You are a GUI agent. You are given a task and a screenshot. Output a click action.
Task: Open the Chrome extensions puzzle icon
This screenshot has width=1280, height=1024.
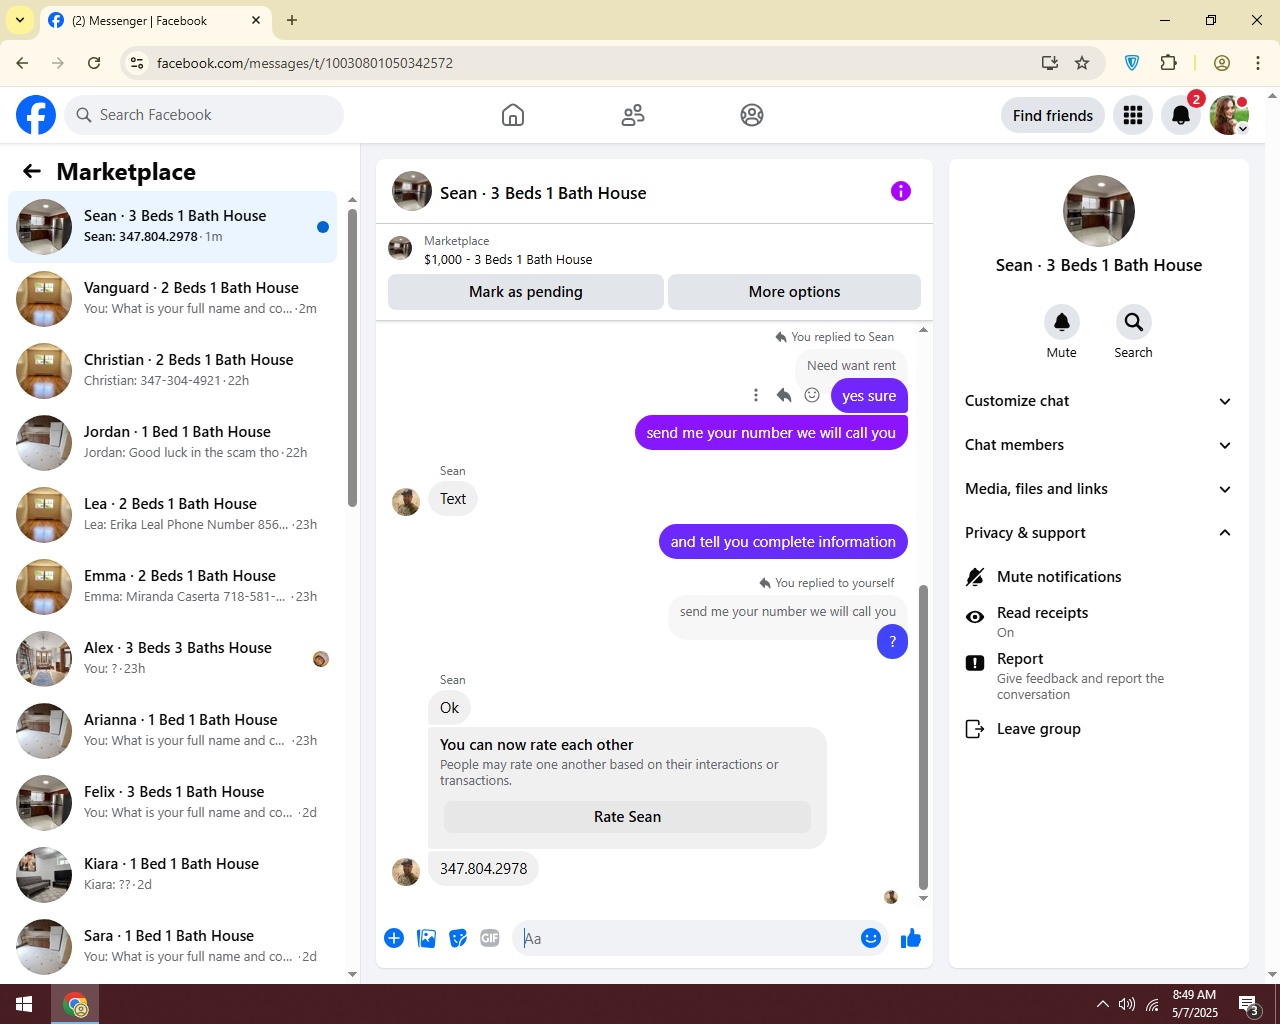[x=1168, y=63]
